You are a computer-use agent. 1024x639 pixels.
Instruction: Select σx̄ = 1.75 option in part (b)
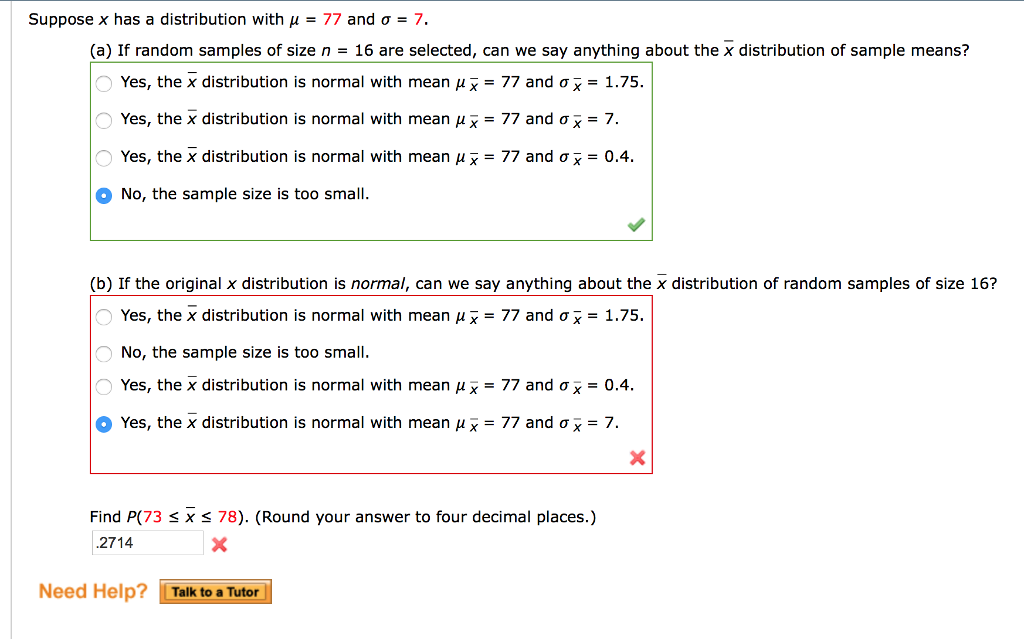click(104, 316)
